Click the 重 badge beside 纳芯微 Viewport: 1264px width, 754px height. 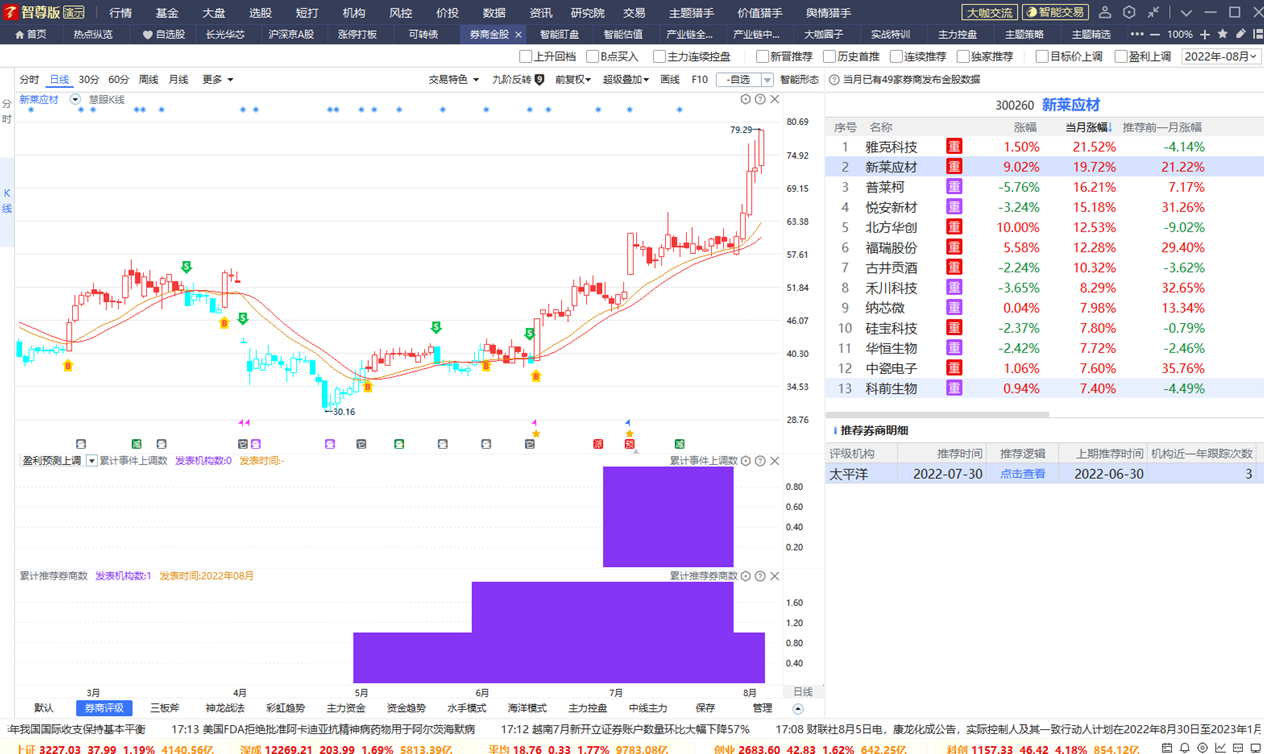[x=954, y=308]
